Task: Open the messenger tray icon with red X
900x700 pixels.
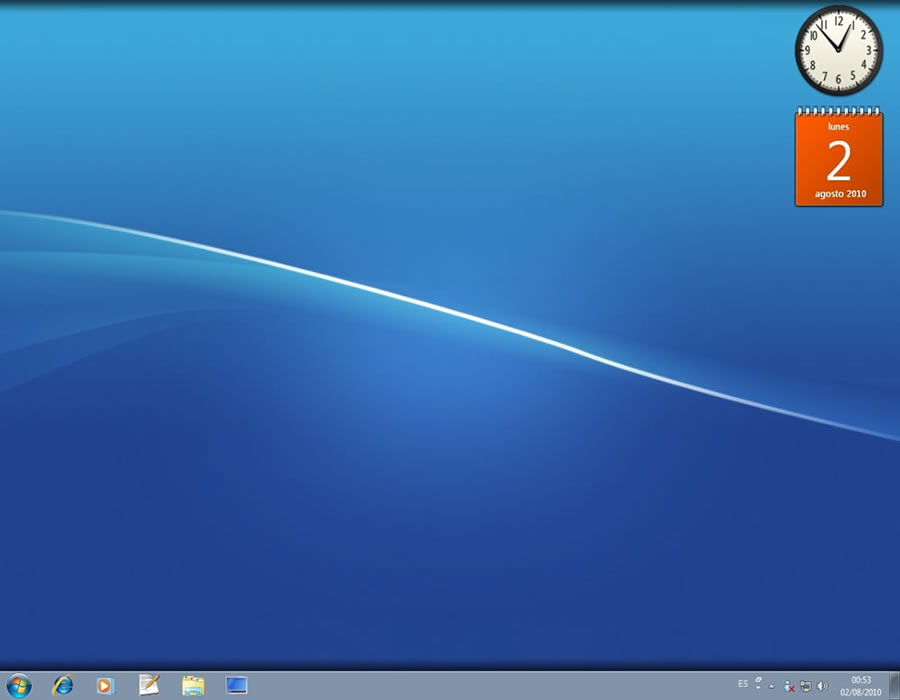Action: (x=789, y=686)
